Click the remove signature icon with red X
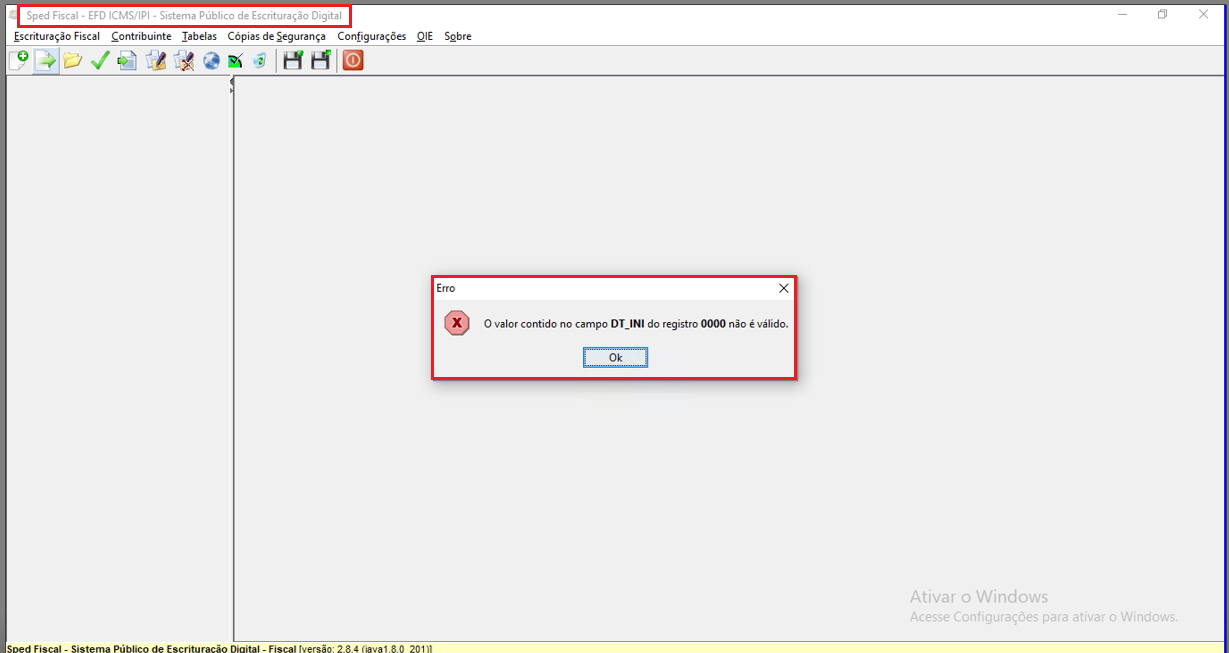This screenshot has width=1229, height=653. (x=183, y=61)
